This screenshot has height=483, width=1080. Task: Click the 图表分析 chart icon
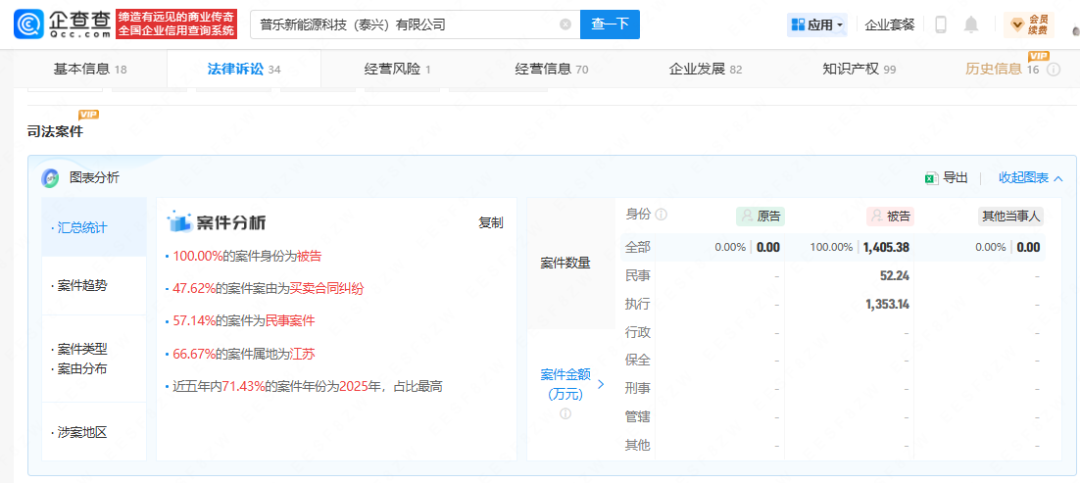[50, 178]
